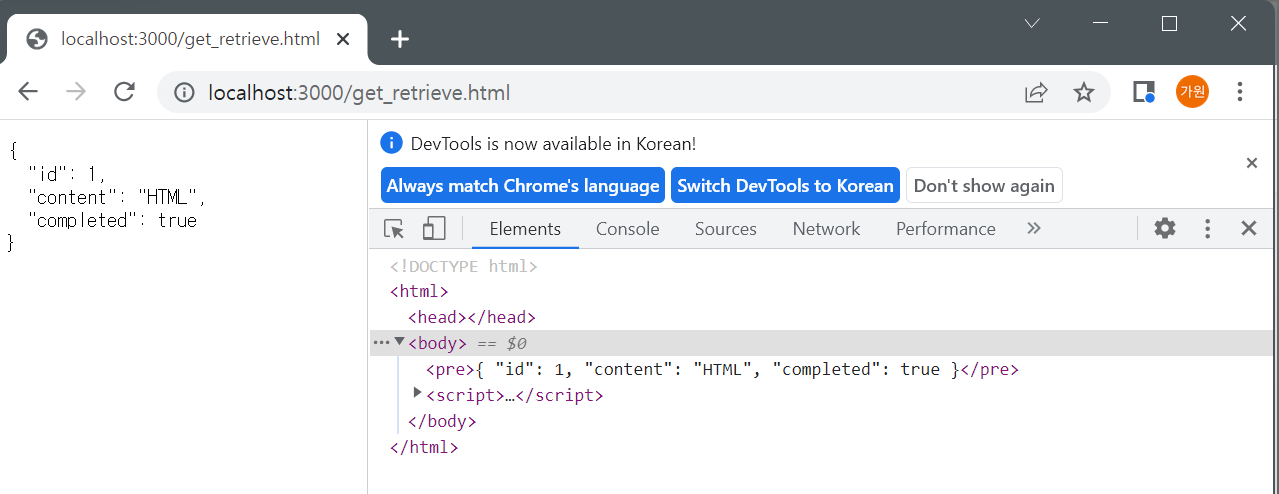View site information icon in address bar
Screen dimensions: 1279x494
184,93
